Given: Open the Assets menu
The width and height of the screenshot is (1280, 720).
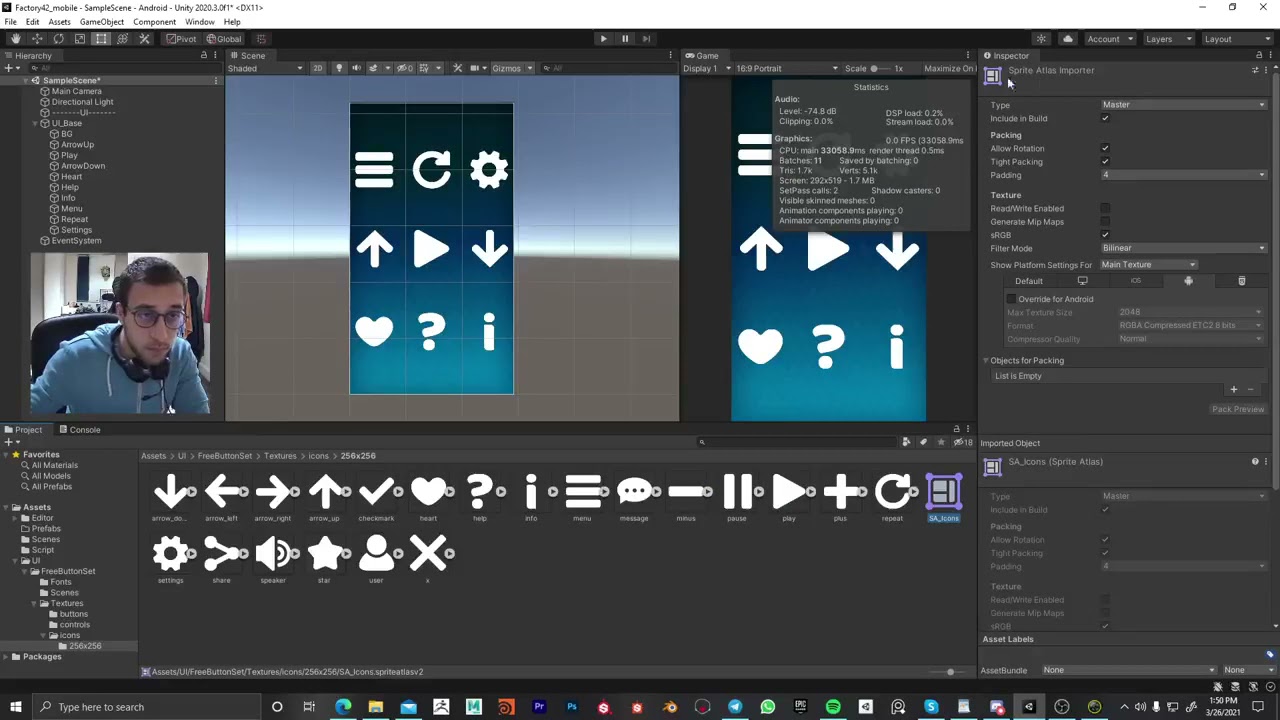Looking at the screenshot, I should click(59, 22).
